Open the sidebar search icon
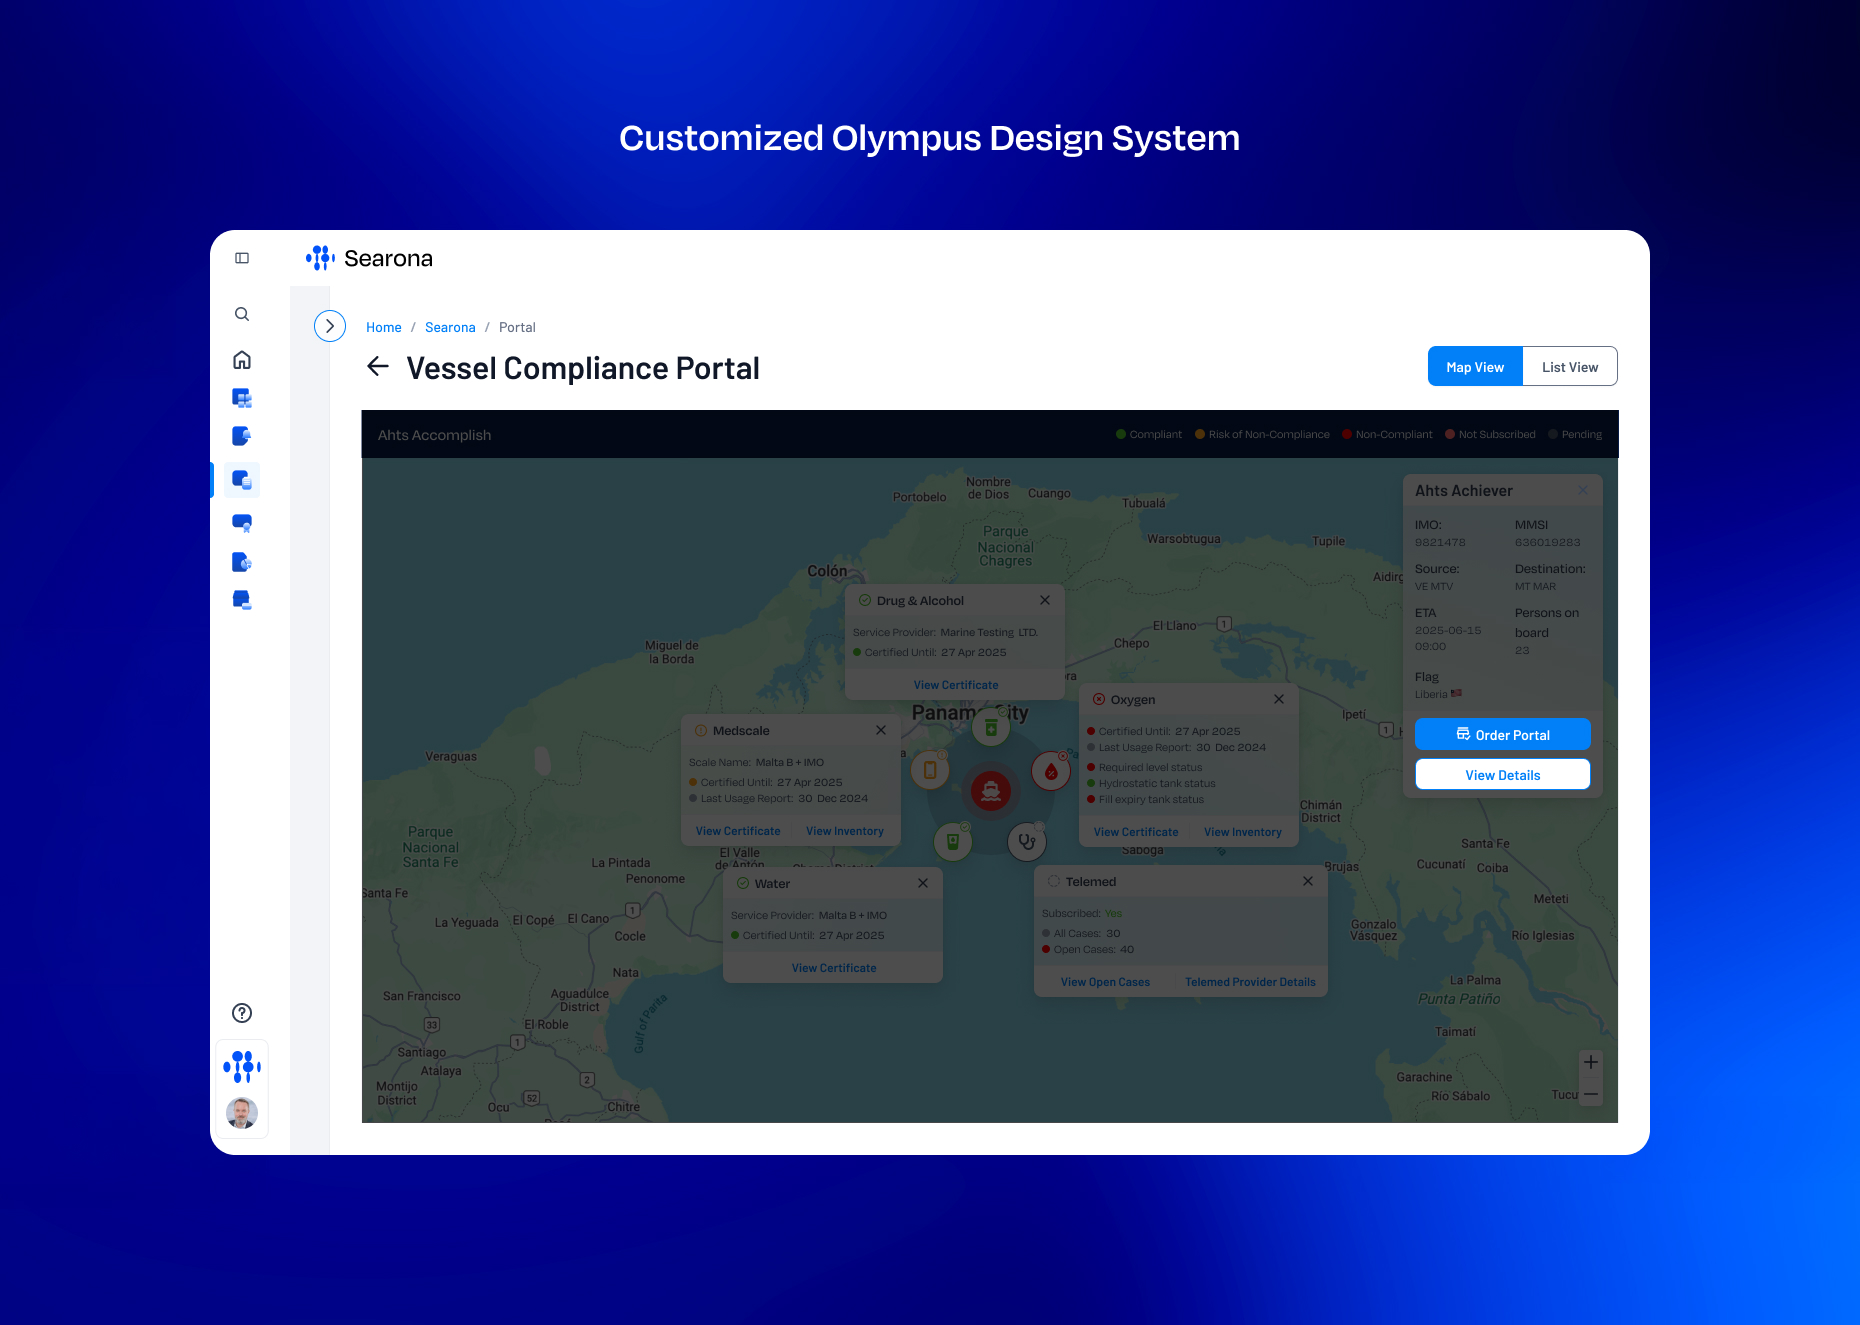Screen dimensions: 1860x1325 click(x=242, y=314)
